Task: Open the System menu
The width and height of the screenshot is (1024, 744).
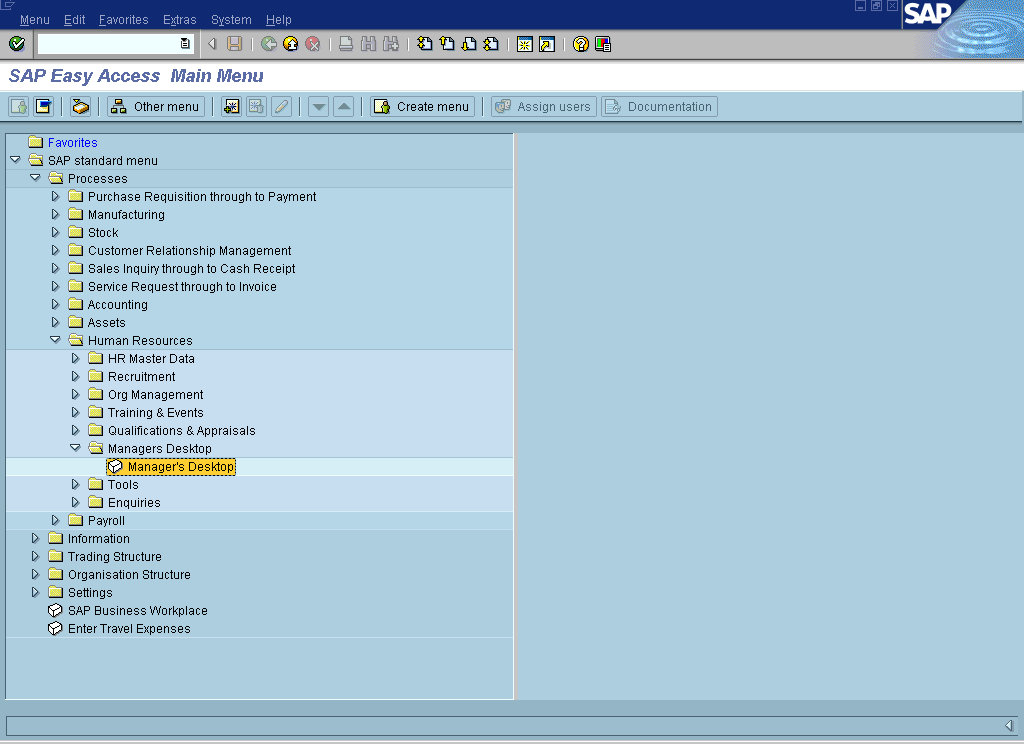Action: [x=231, y=20]
